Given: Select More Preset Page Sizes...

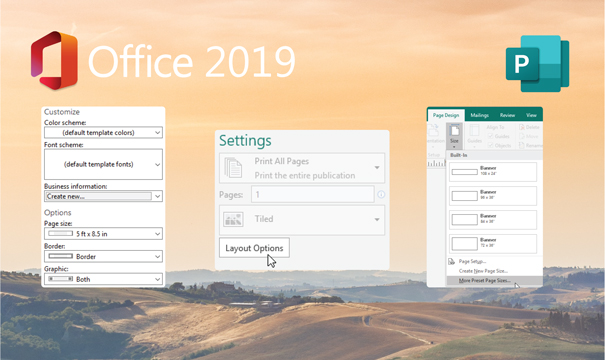Looking at the screenshot, I should pyautogui.click(x=494, y=281).
